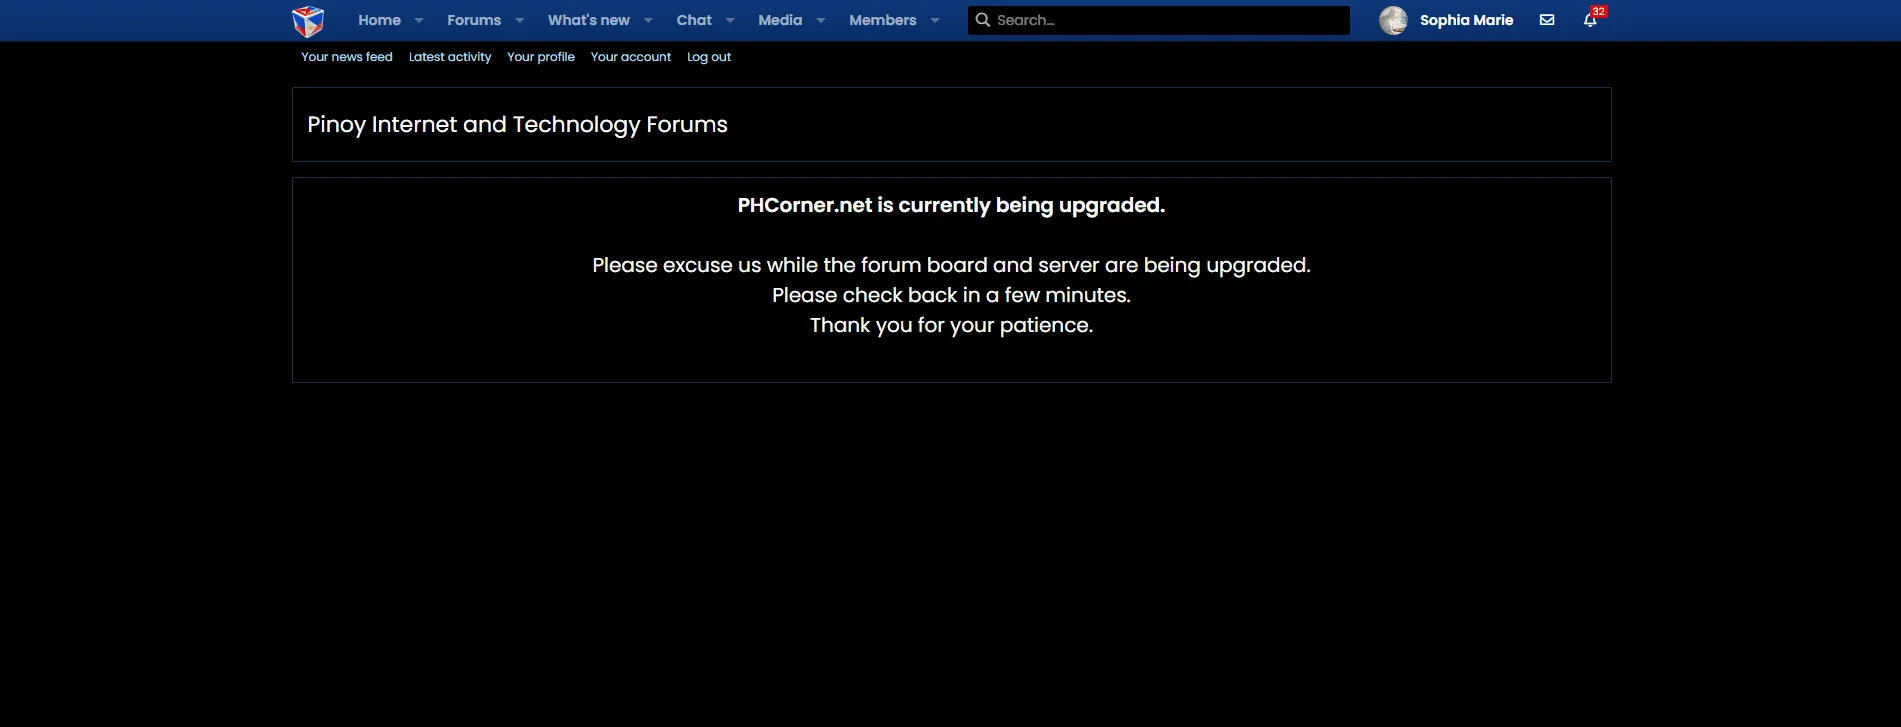Open the Members nav link

(x=882, y=20)
